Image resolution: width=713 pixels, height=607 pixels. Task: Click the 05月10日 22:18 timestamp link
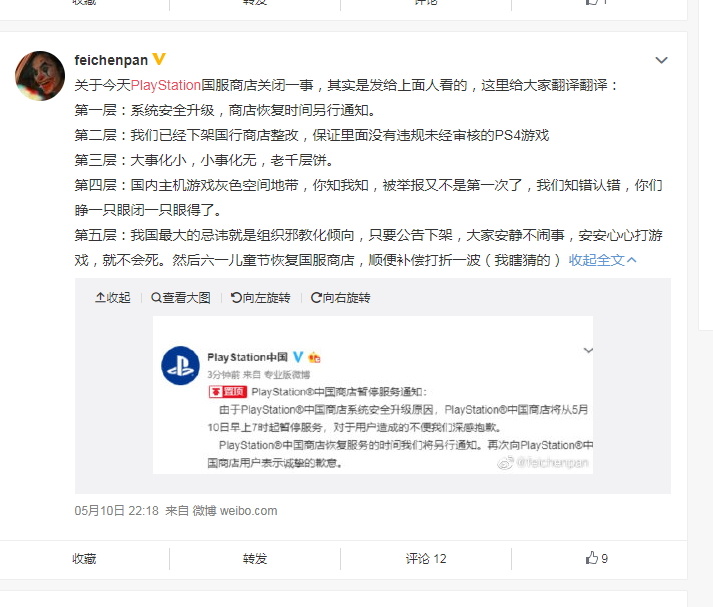pyautogui.click(x=116, y=511)
